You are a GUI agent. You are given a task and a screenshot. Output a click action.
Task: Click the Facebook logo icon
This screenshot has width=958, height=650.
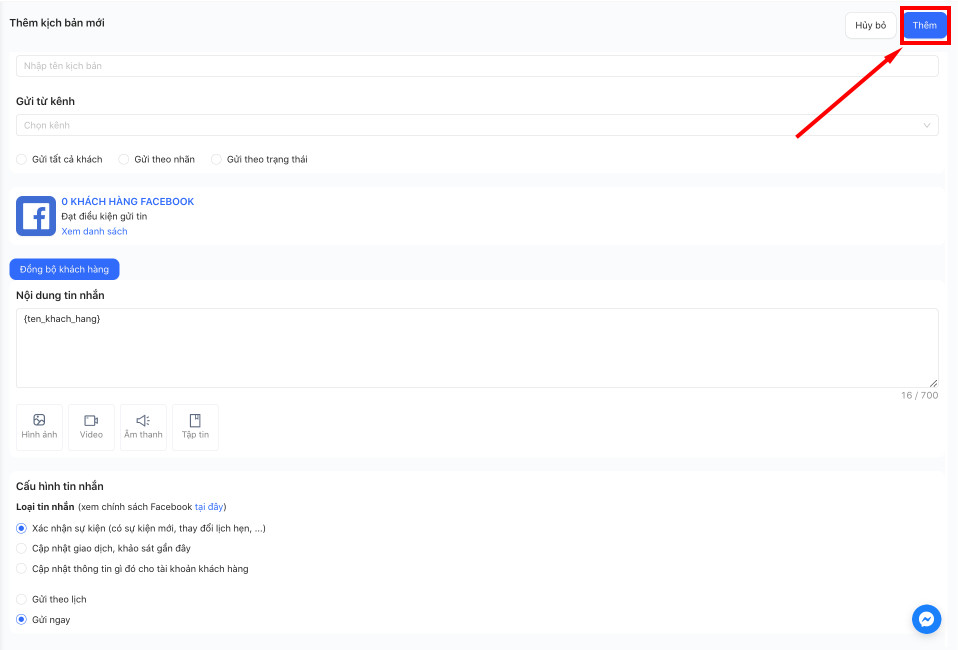coord(35,216)
